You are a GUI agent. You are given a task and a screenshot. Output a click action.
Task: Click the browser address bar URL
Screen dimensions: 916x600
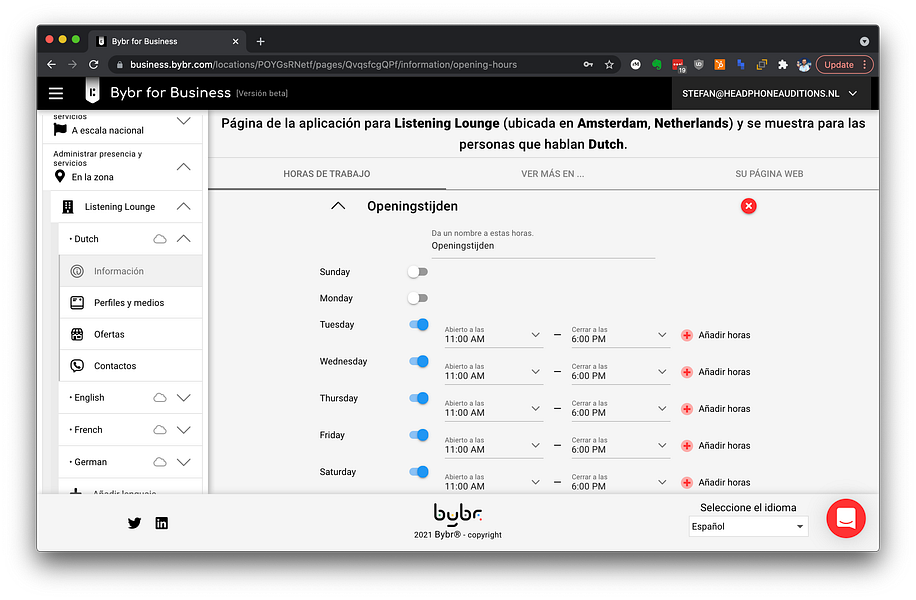[x=324, y=65]
